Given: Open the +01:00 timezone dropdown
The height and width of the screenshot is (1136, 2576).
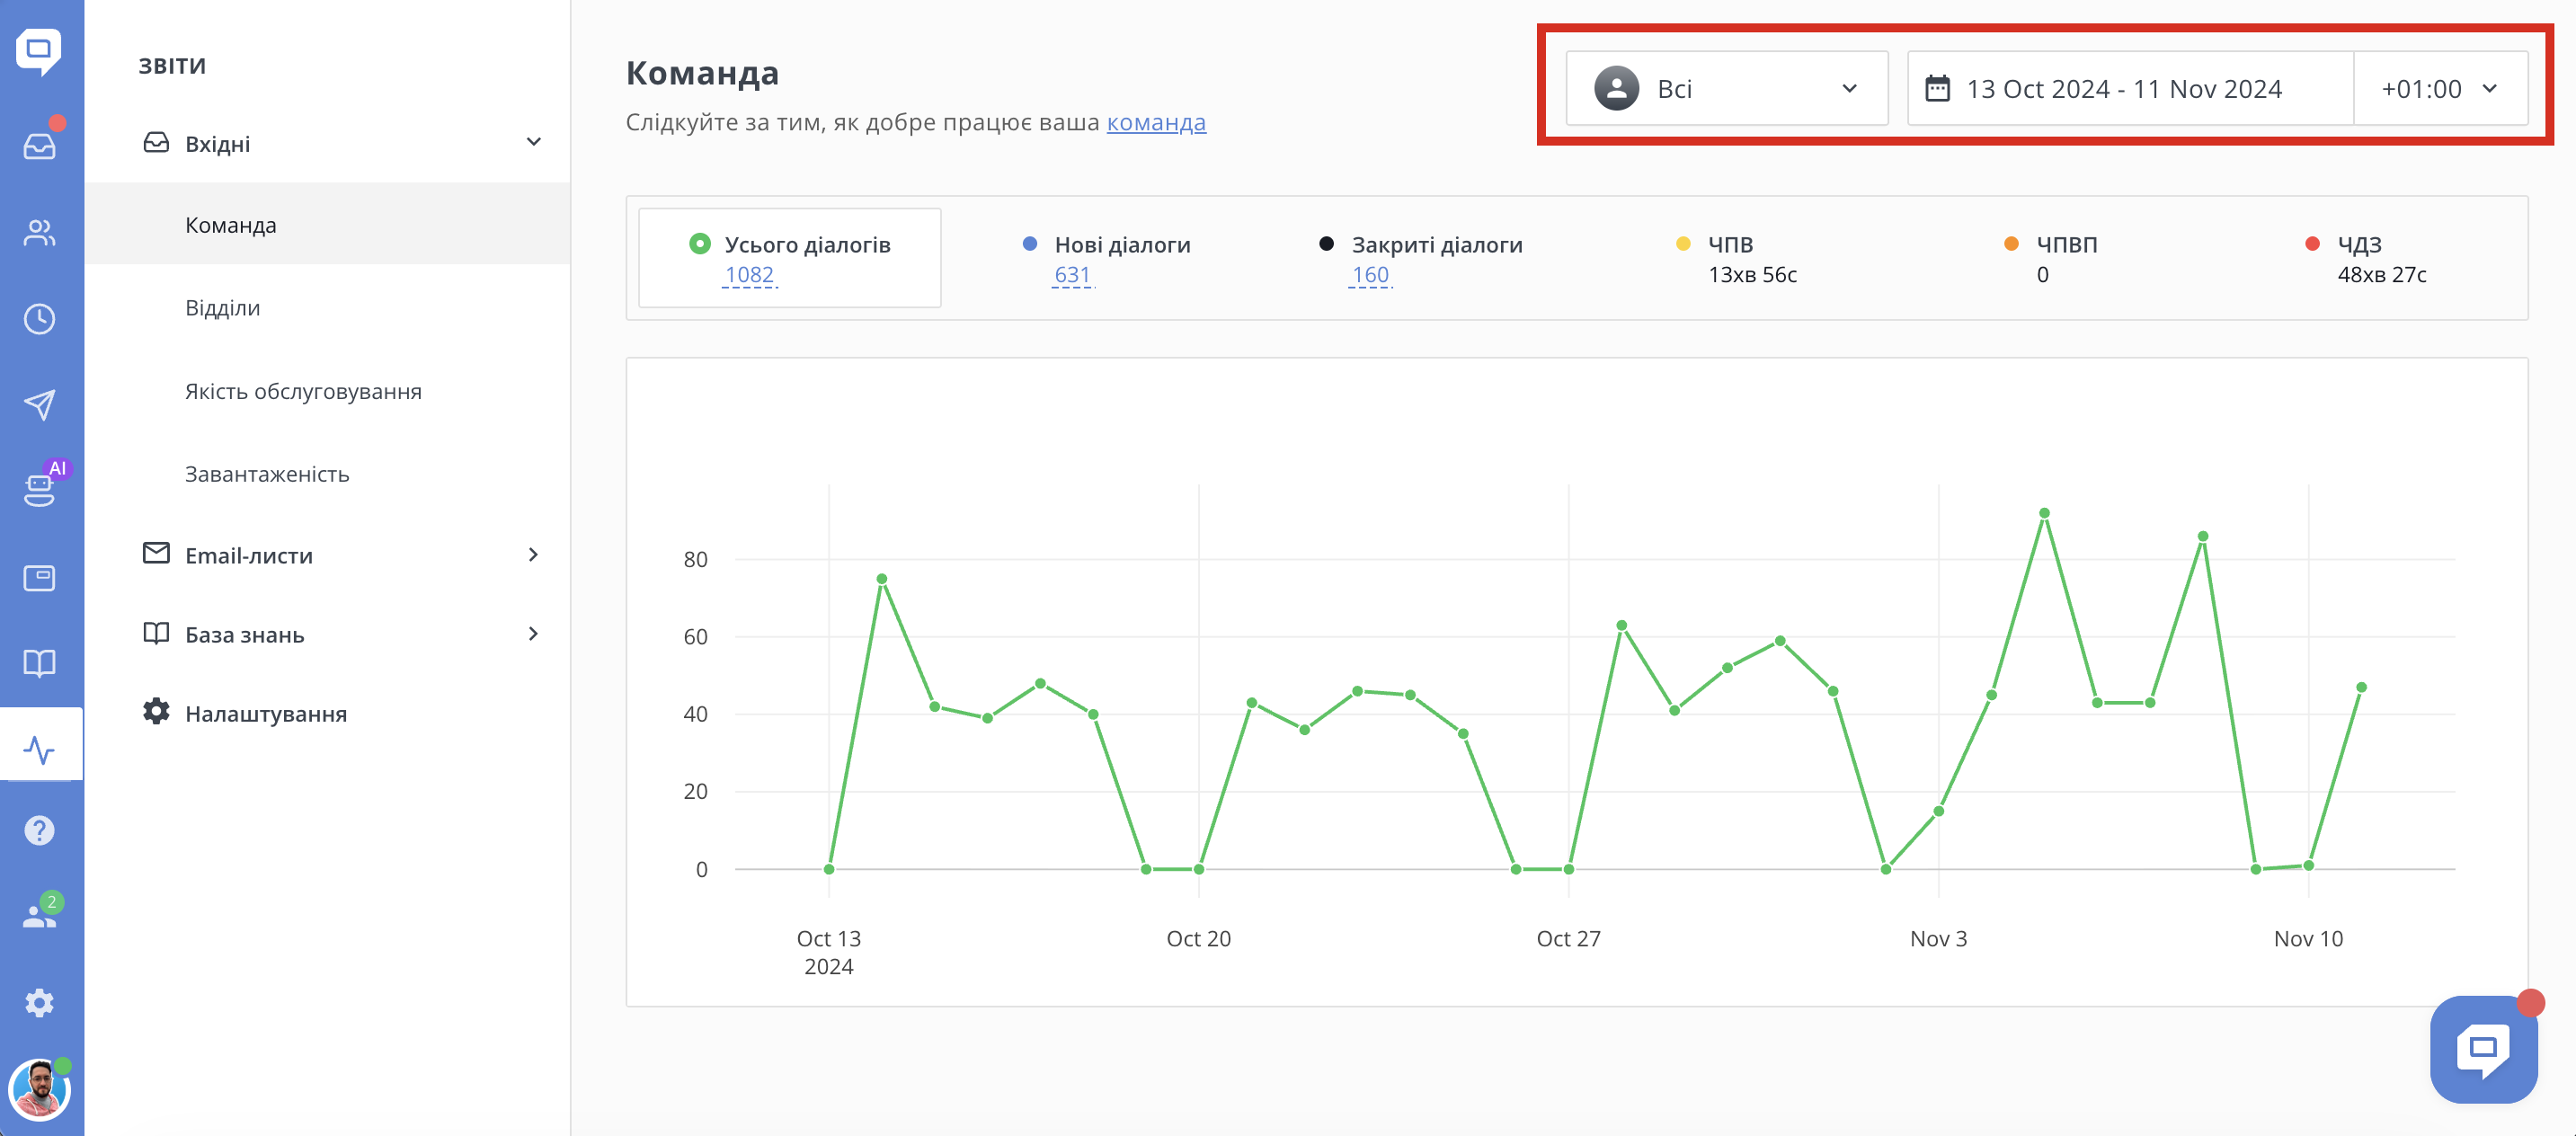Looking at the screenshot, I should tap(2439, 89).
